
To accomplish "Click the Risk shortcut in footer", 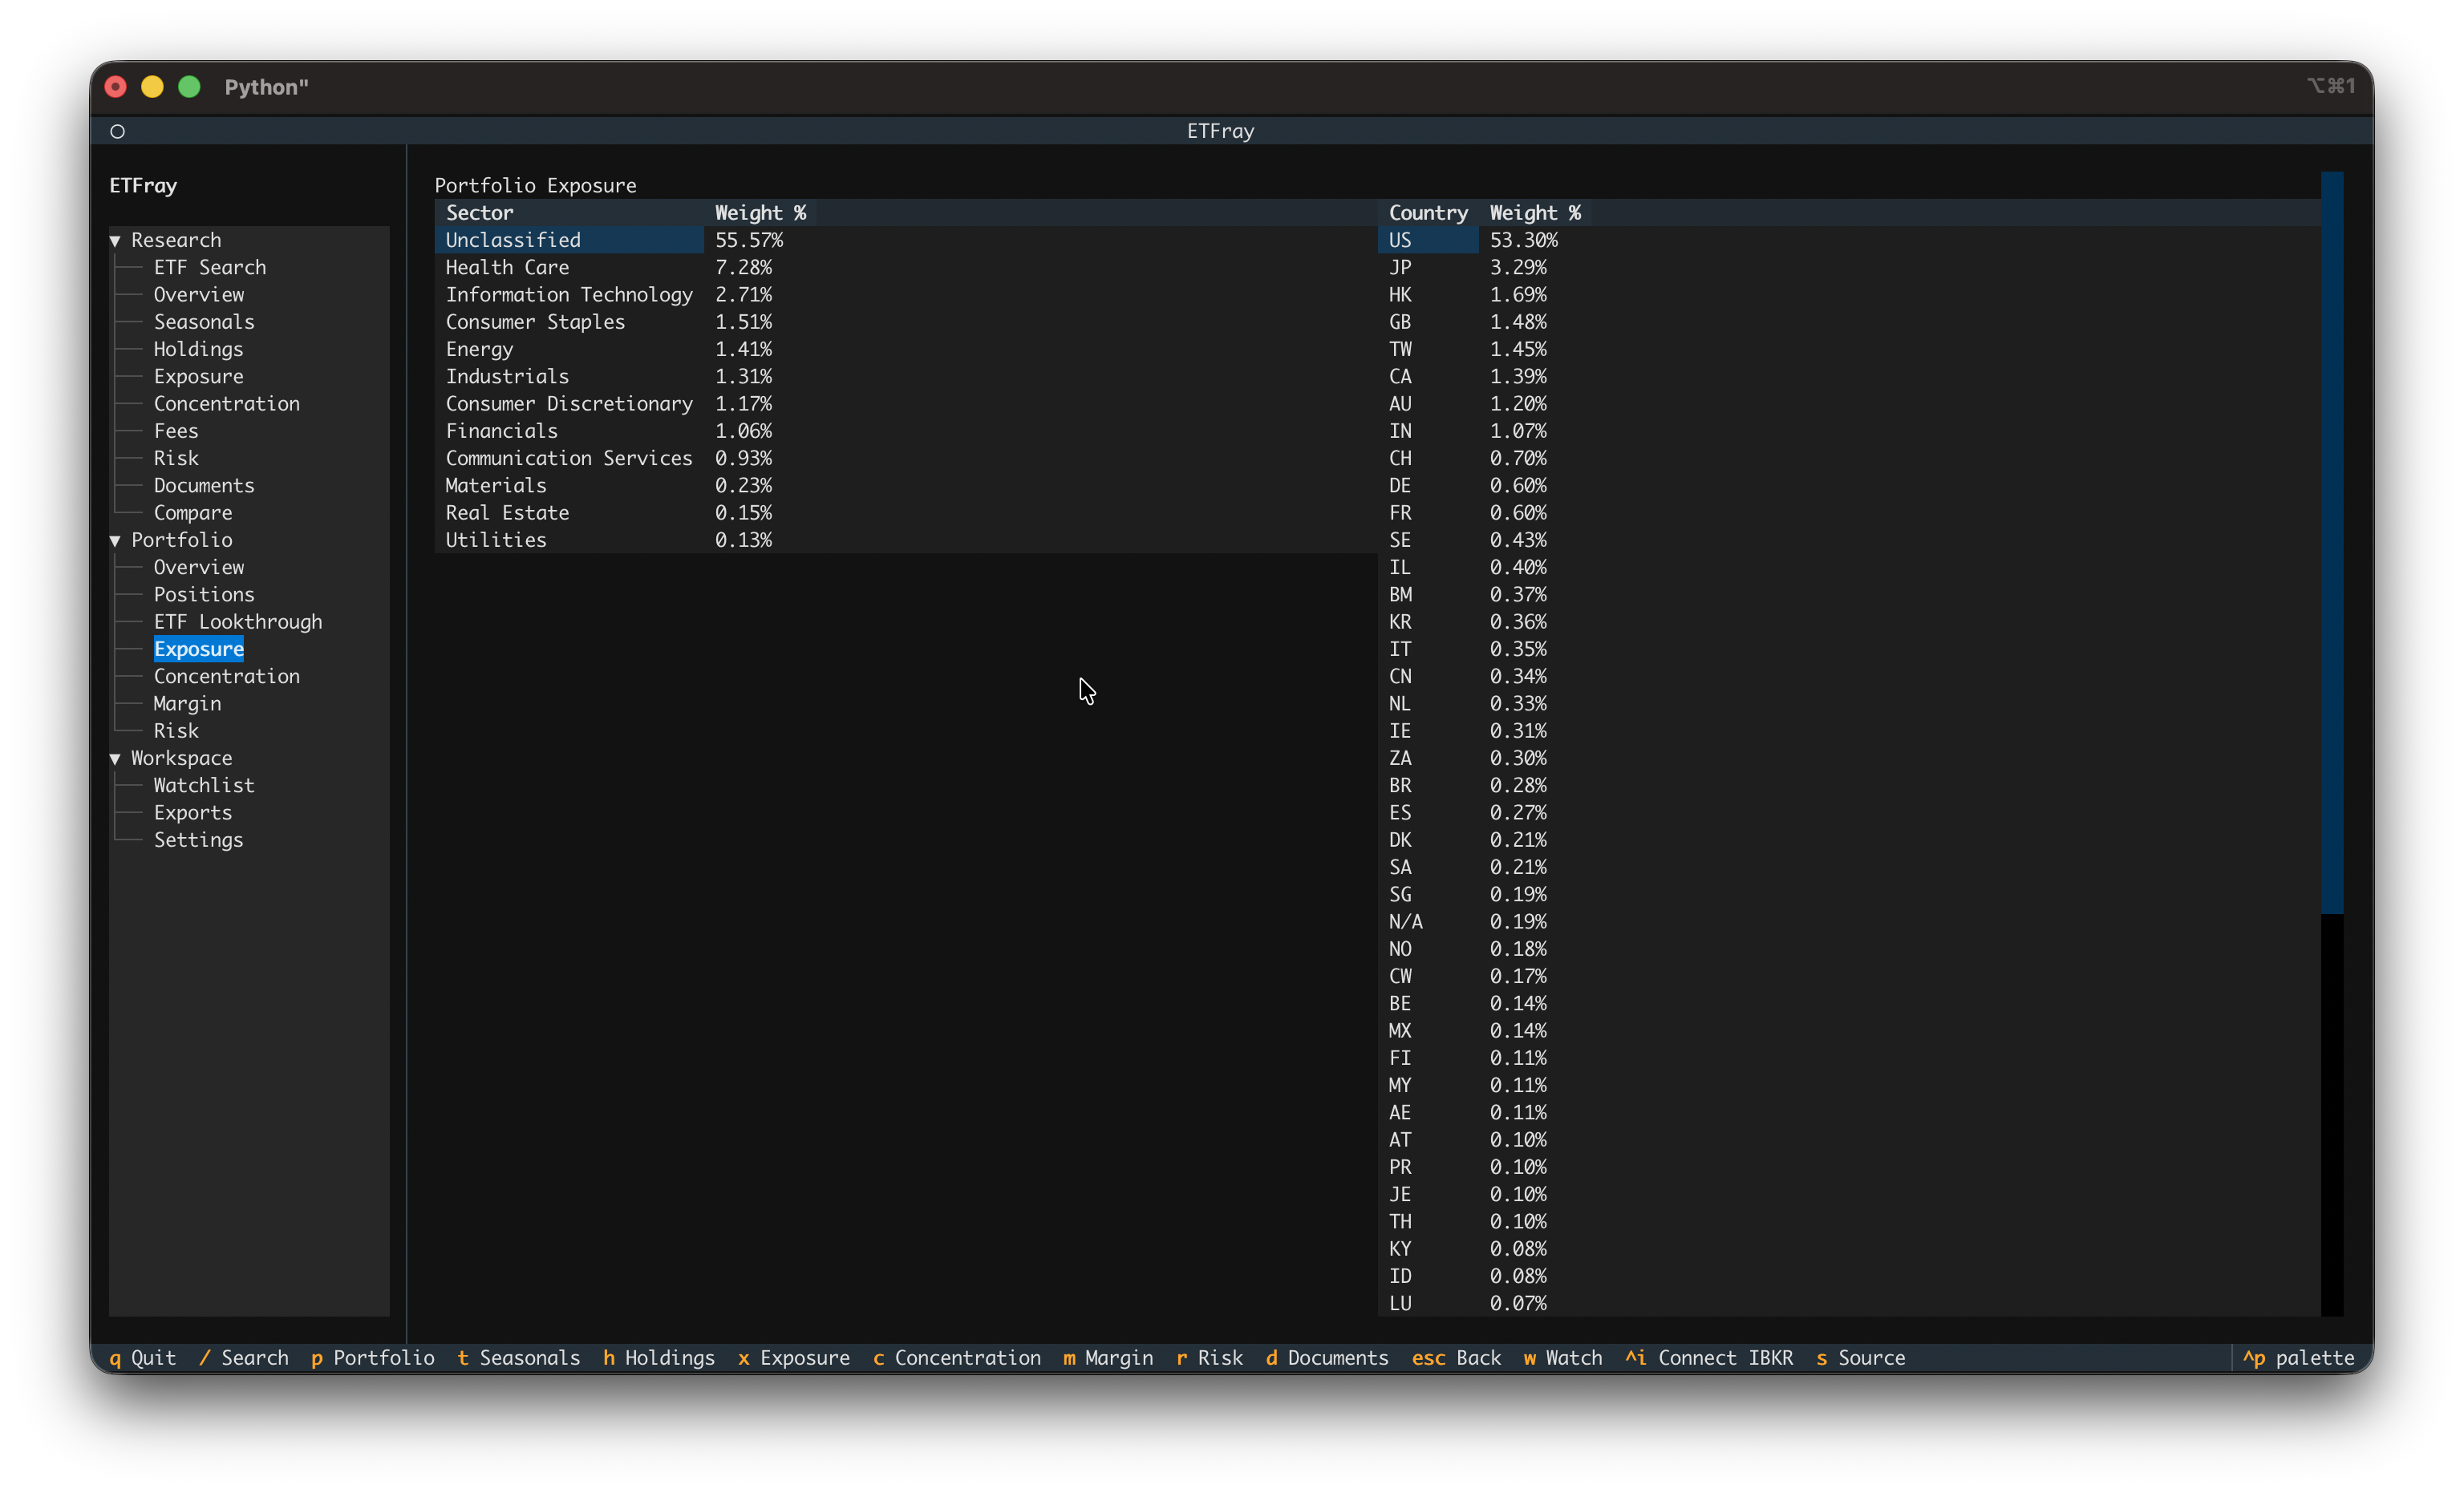I will click(1210, 1358).
